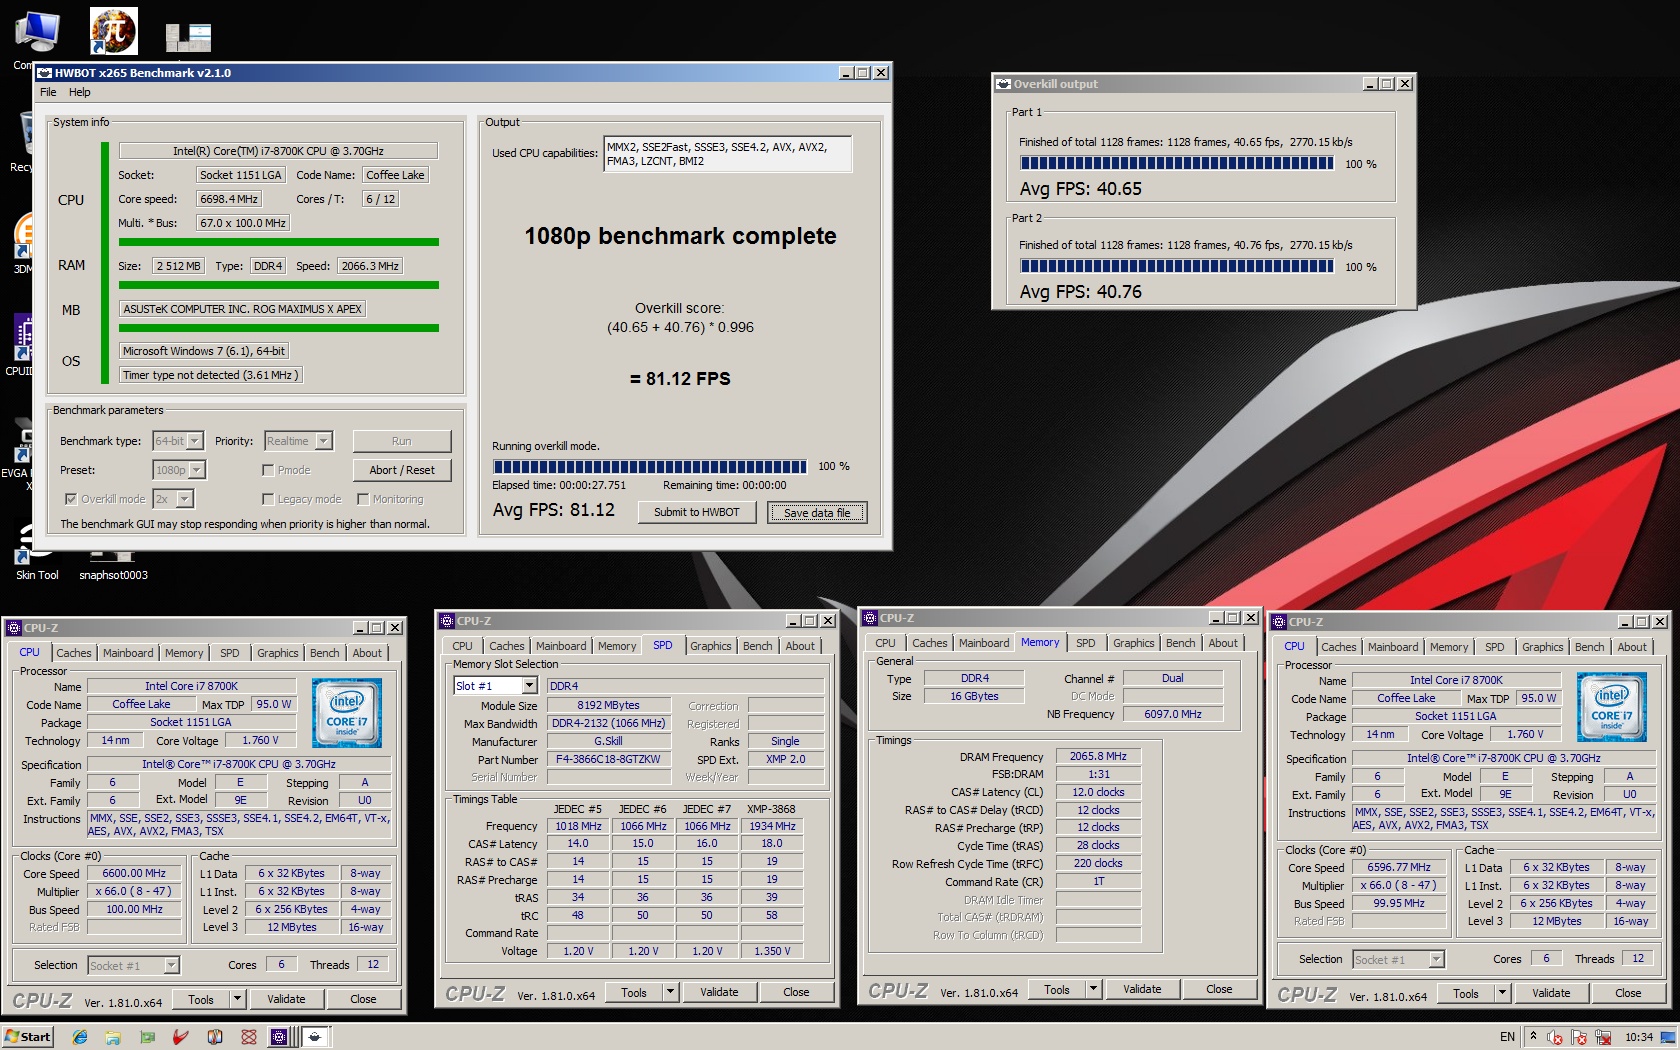Switch to Mainboard tab in CPU-Z SPD window
This screenshot has width=1680, height=1050.
561,646
